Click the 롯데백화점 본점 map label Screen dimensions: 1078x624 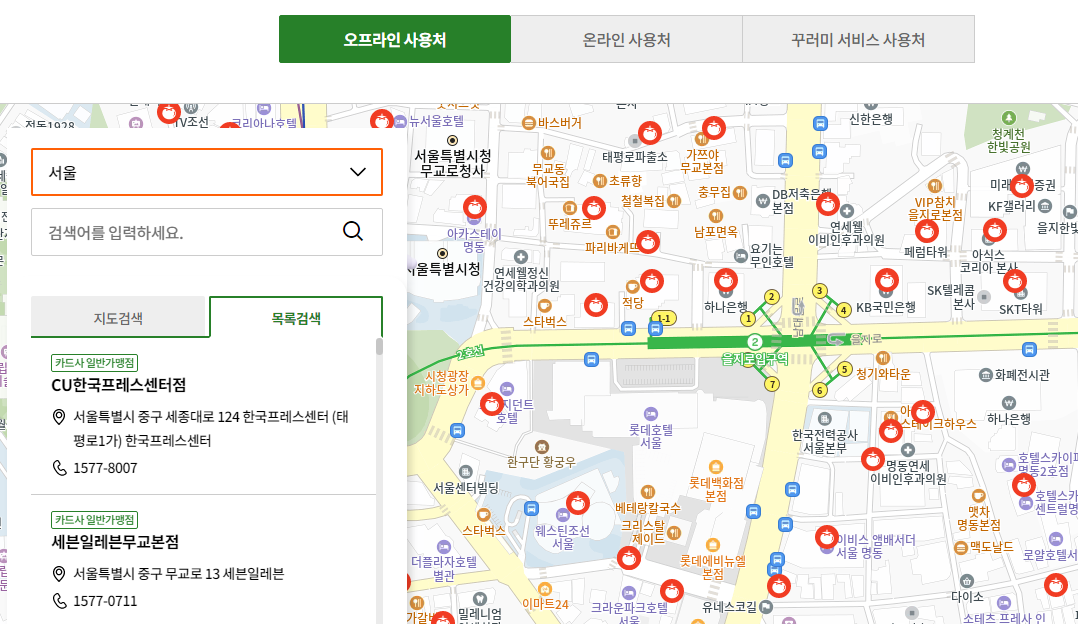point(716,489)
